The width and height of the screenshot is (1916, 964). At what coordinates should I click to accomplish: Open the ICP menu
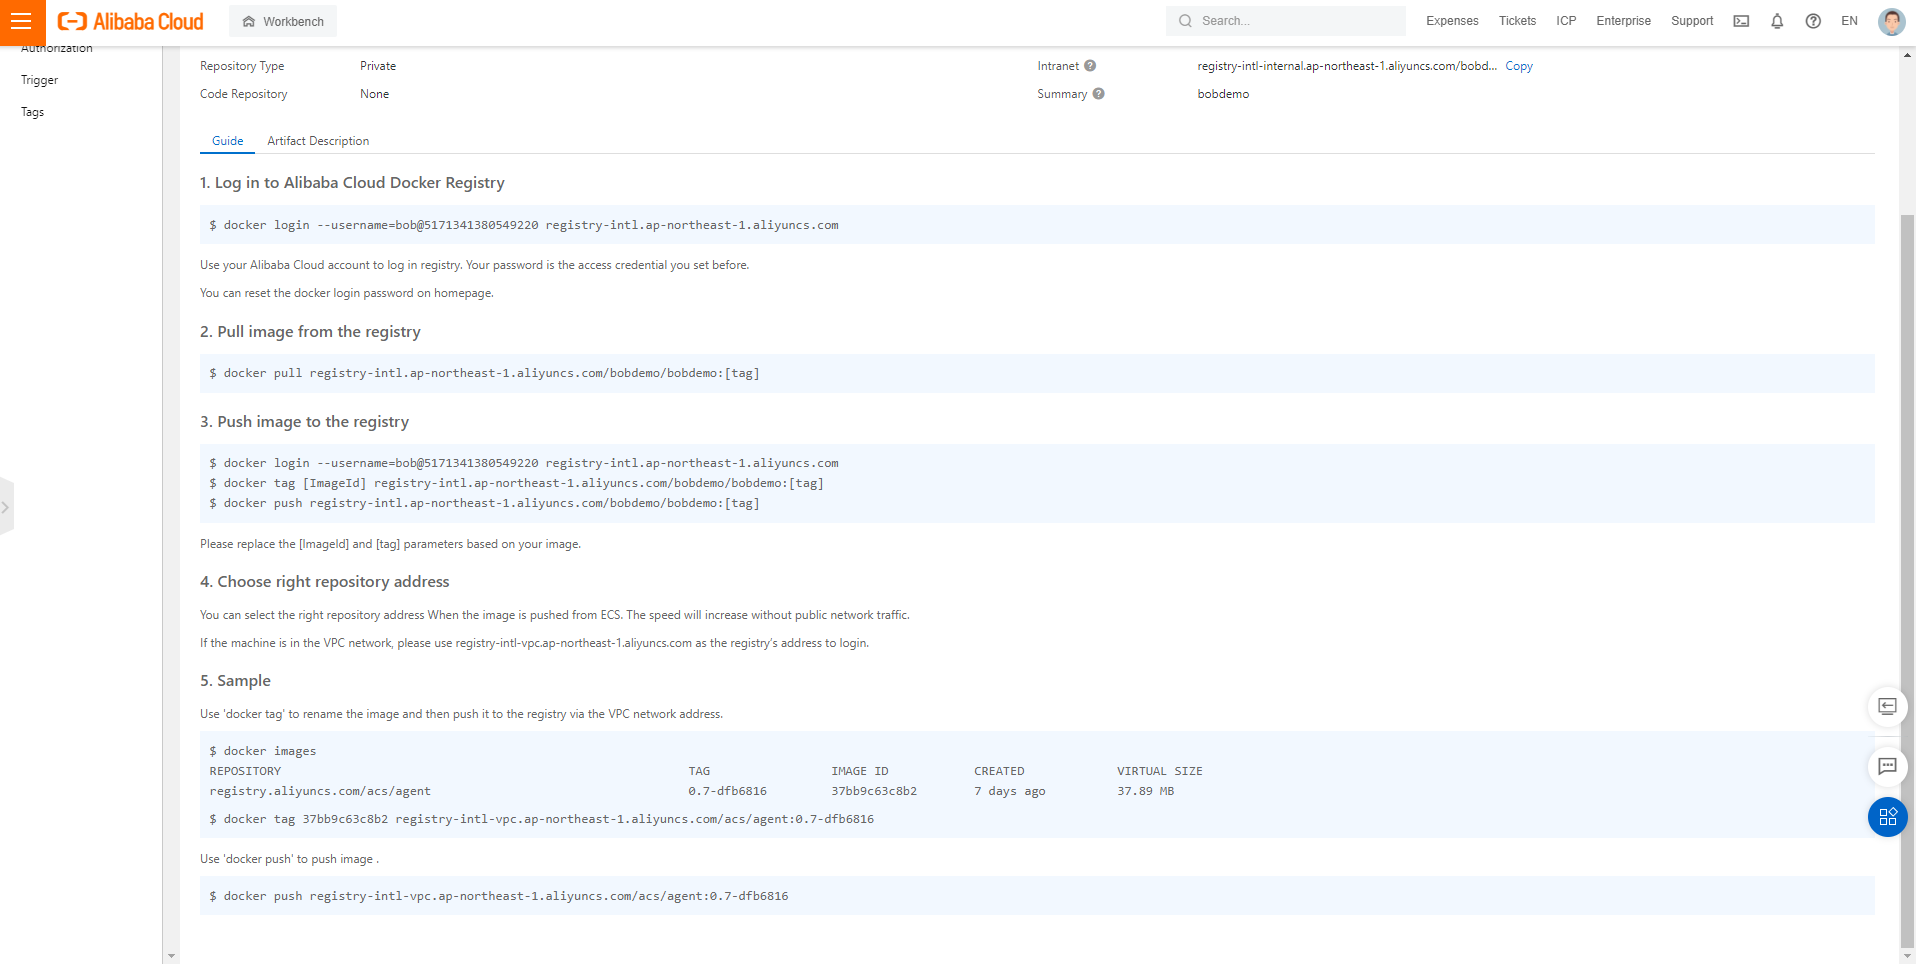(1566, 21)
